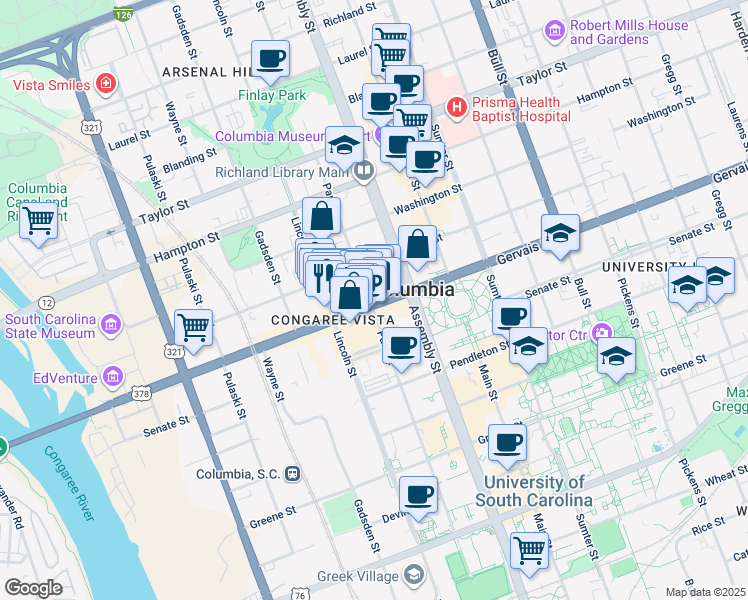Viewport: 748px width, 600px height.
Task: Click the shopping bag marker above Hampton St
Action: pyautogui.click(x=322, y=216)
